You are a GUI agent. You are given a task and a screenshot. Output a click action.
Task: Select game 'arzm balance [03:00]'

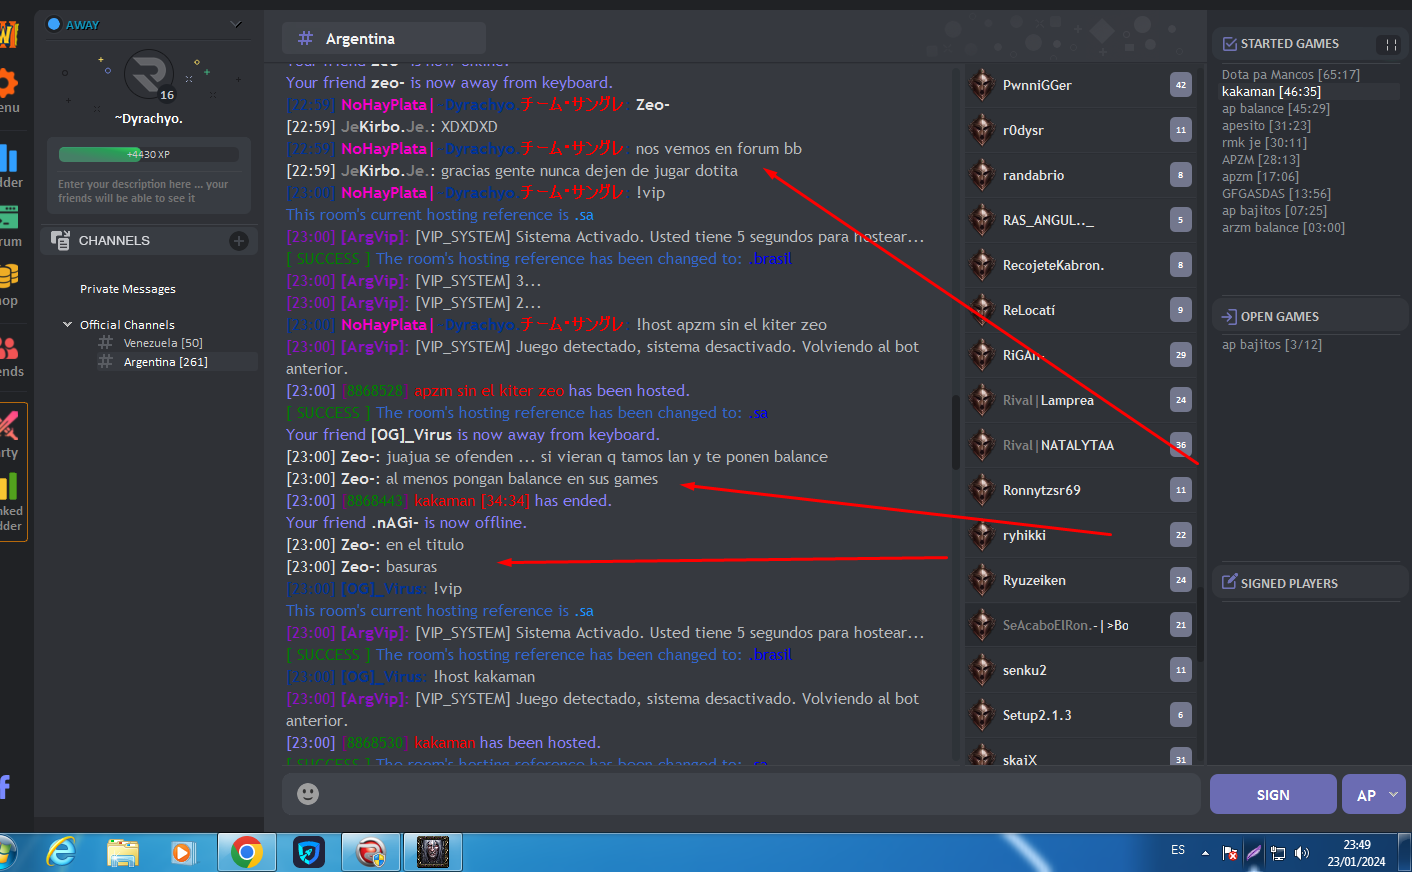click(x=1283, y=228)
